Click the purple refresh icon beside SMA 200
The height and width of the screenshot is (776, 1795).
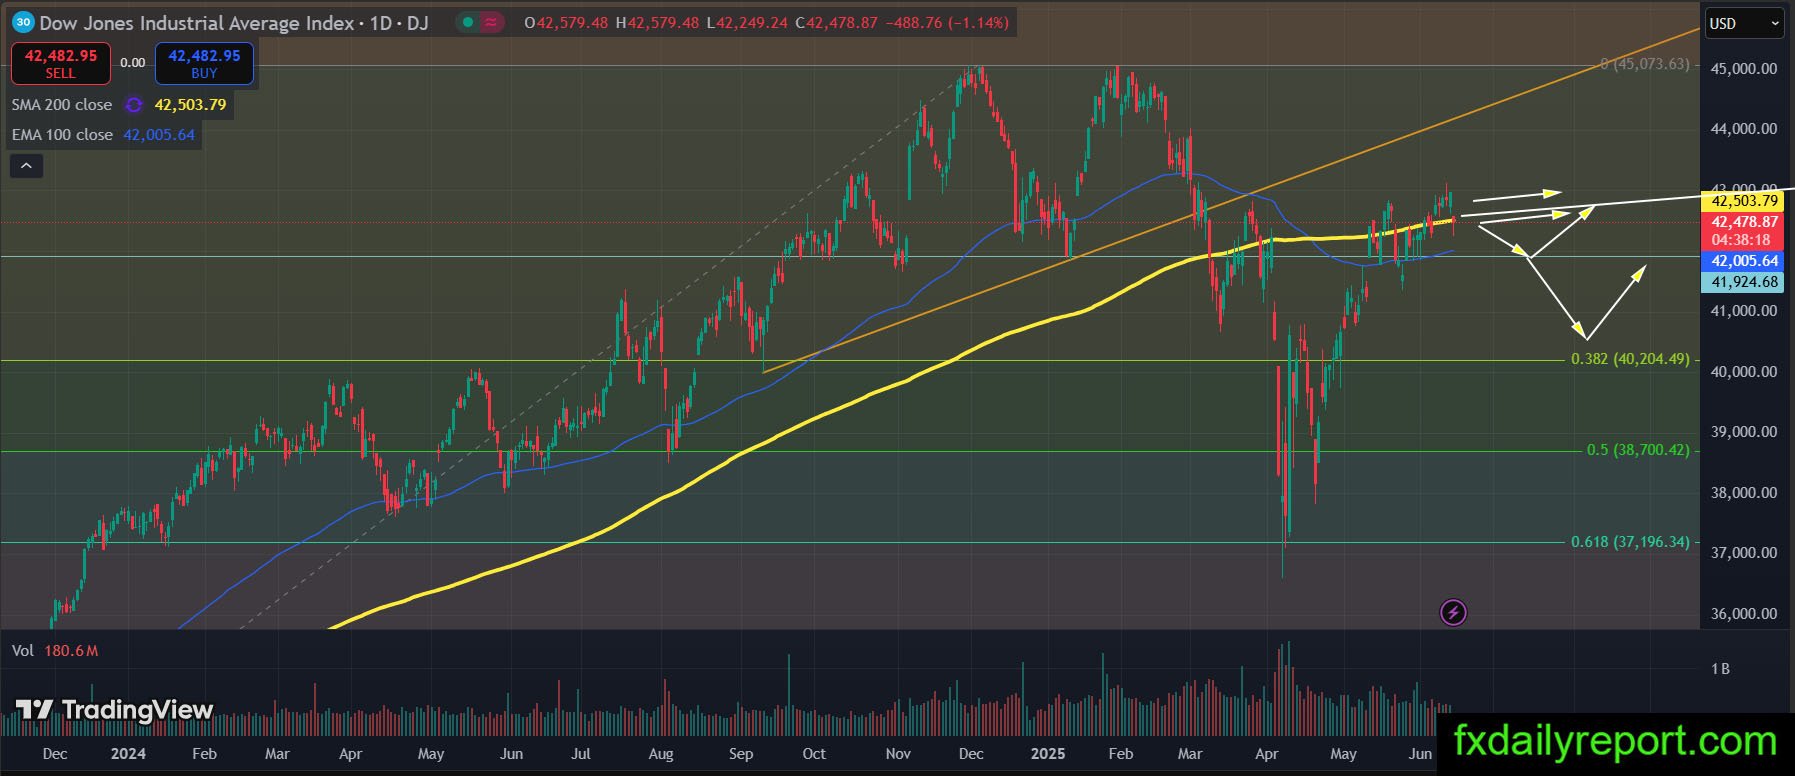[134, 105]
